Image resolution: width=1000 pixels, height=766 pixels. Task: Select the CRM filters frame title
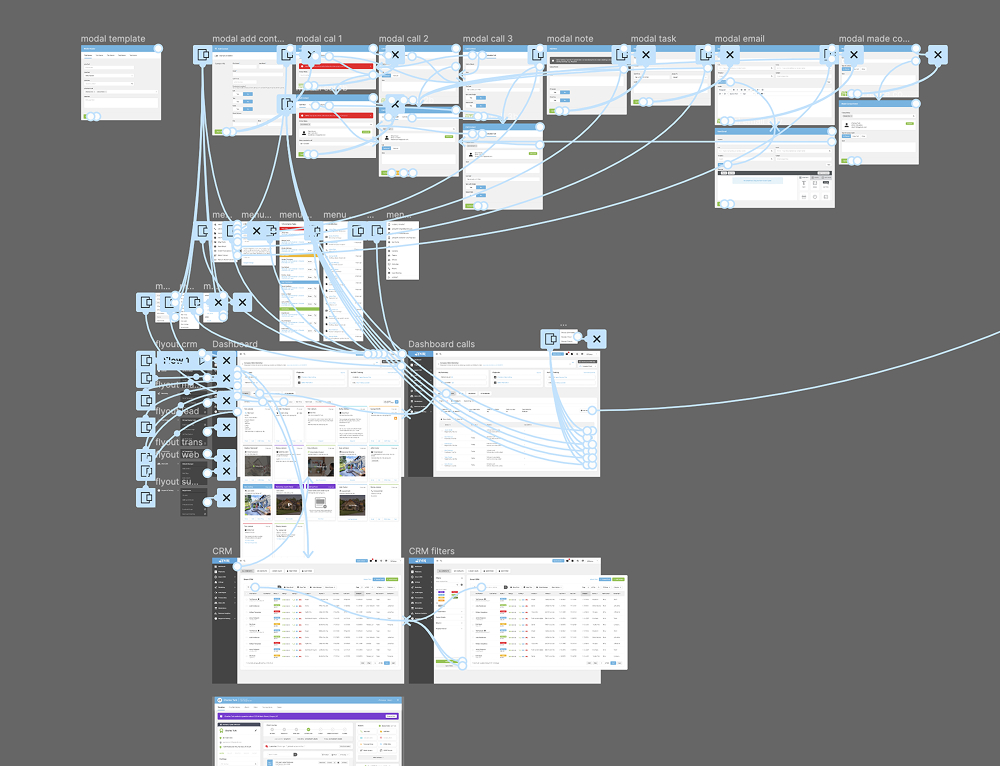431,551
